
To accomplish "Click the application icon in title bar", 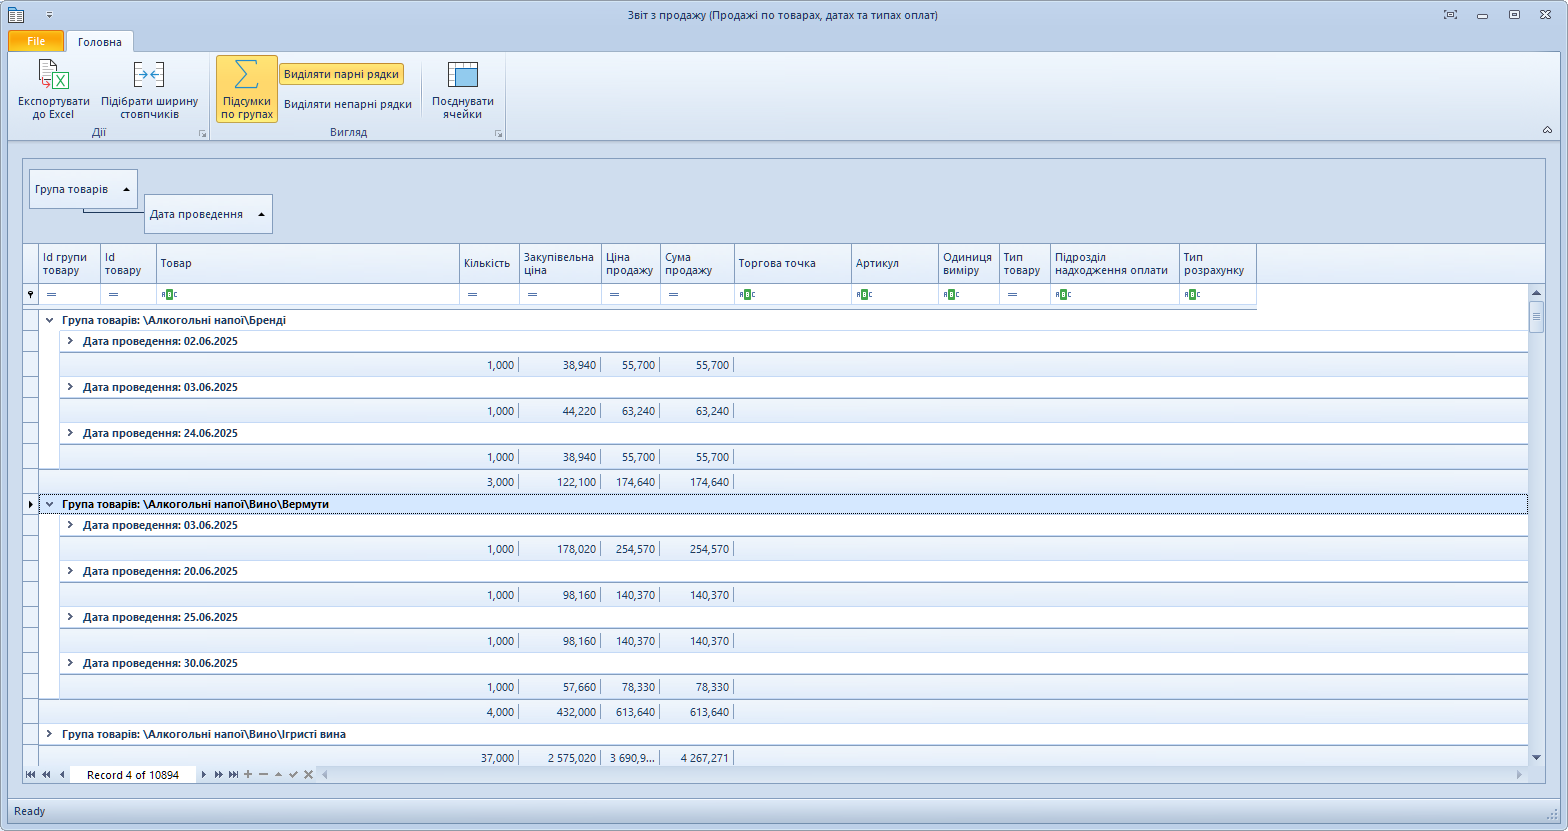I will click(x=16, y=15).
